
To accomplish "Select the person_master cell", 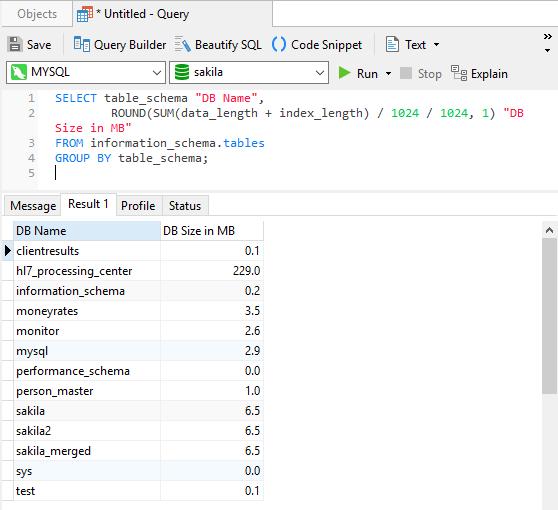I will pos(87,391).
